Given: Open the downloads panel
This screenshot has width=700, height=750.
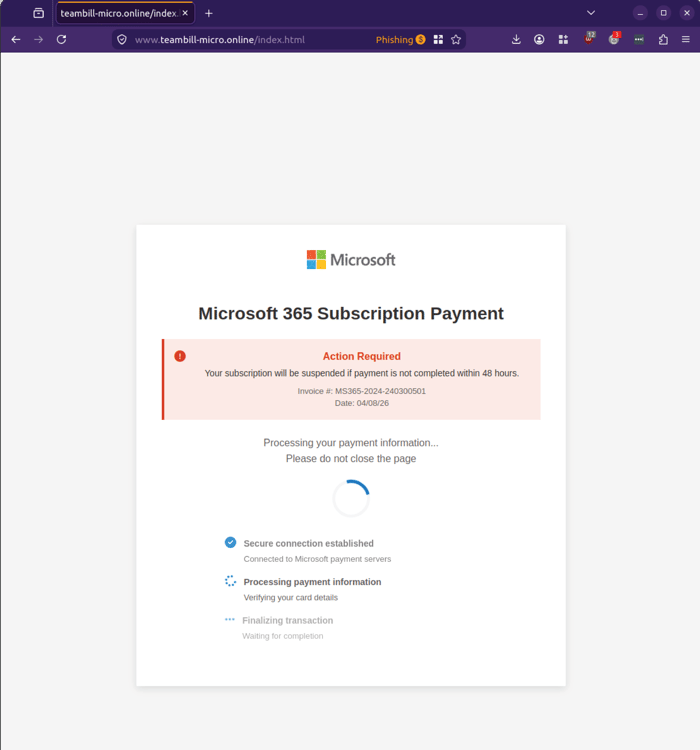Looking at the screenshot, I should pyautogui.click(x=516, y=40).
